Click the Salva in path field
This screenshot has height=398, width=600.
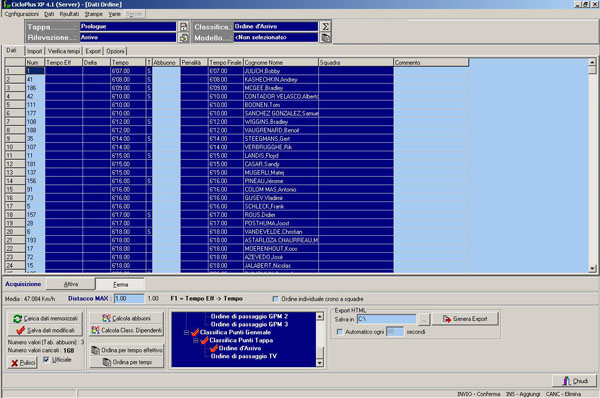(386, 319)
